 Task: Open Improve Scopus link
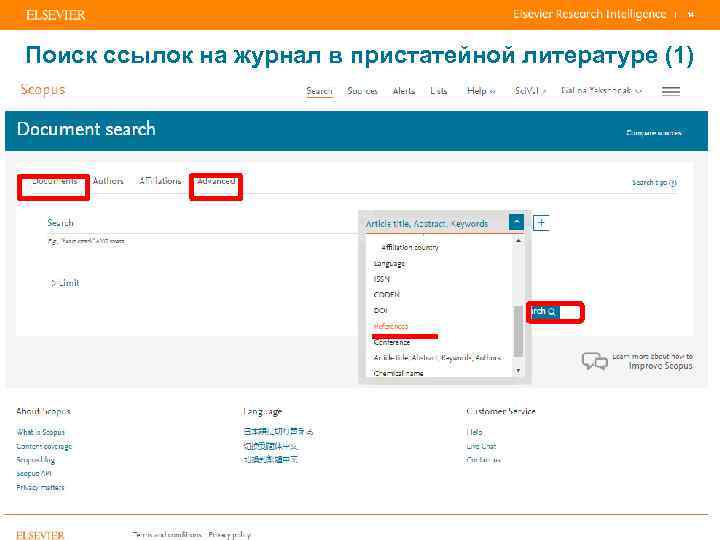click(x=660, y=366)
